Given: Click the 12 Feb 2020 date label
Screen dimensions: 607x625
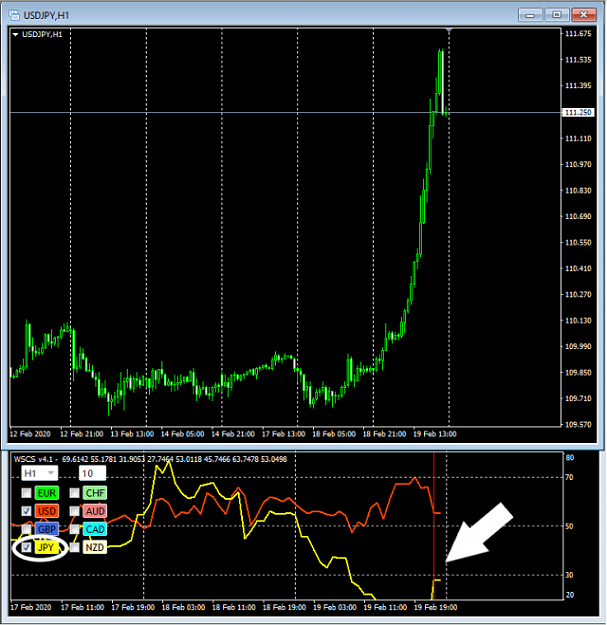Looking at the screenshot, I should click(30, 434).
